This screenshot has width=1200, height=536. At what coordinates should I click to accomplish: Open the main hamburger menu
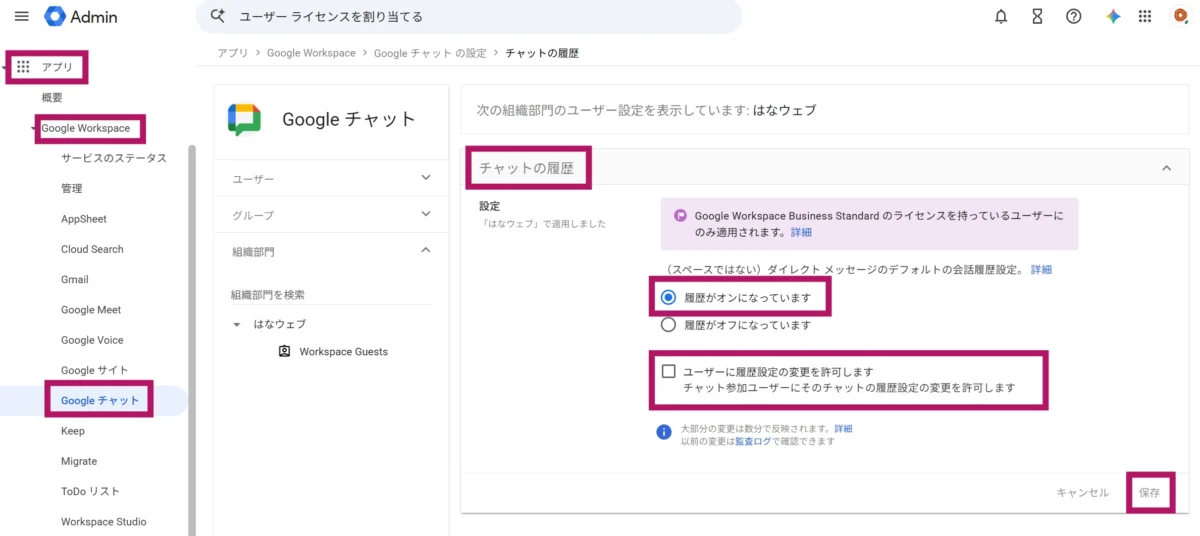22,17
